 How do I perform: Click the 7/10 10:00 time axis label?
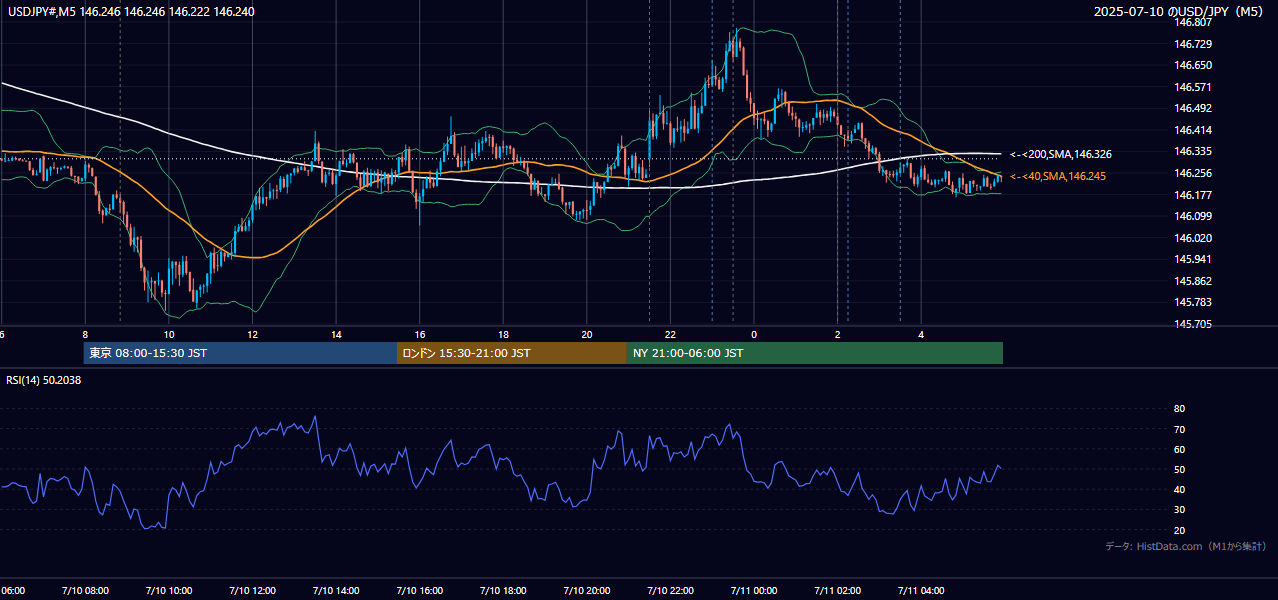point(169,591)
